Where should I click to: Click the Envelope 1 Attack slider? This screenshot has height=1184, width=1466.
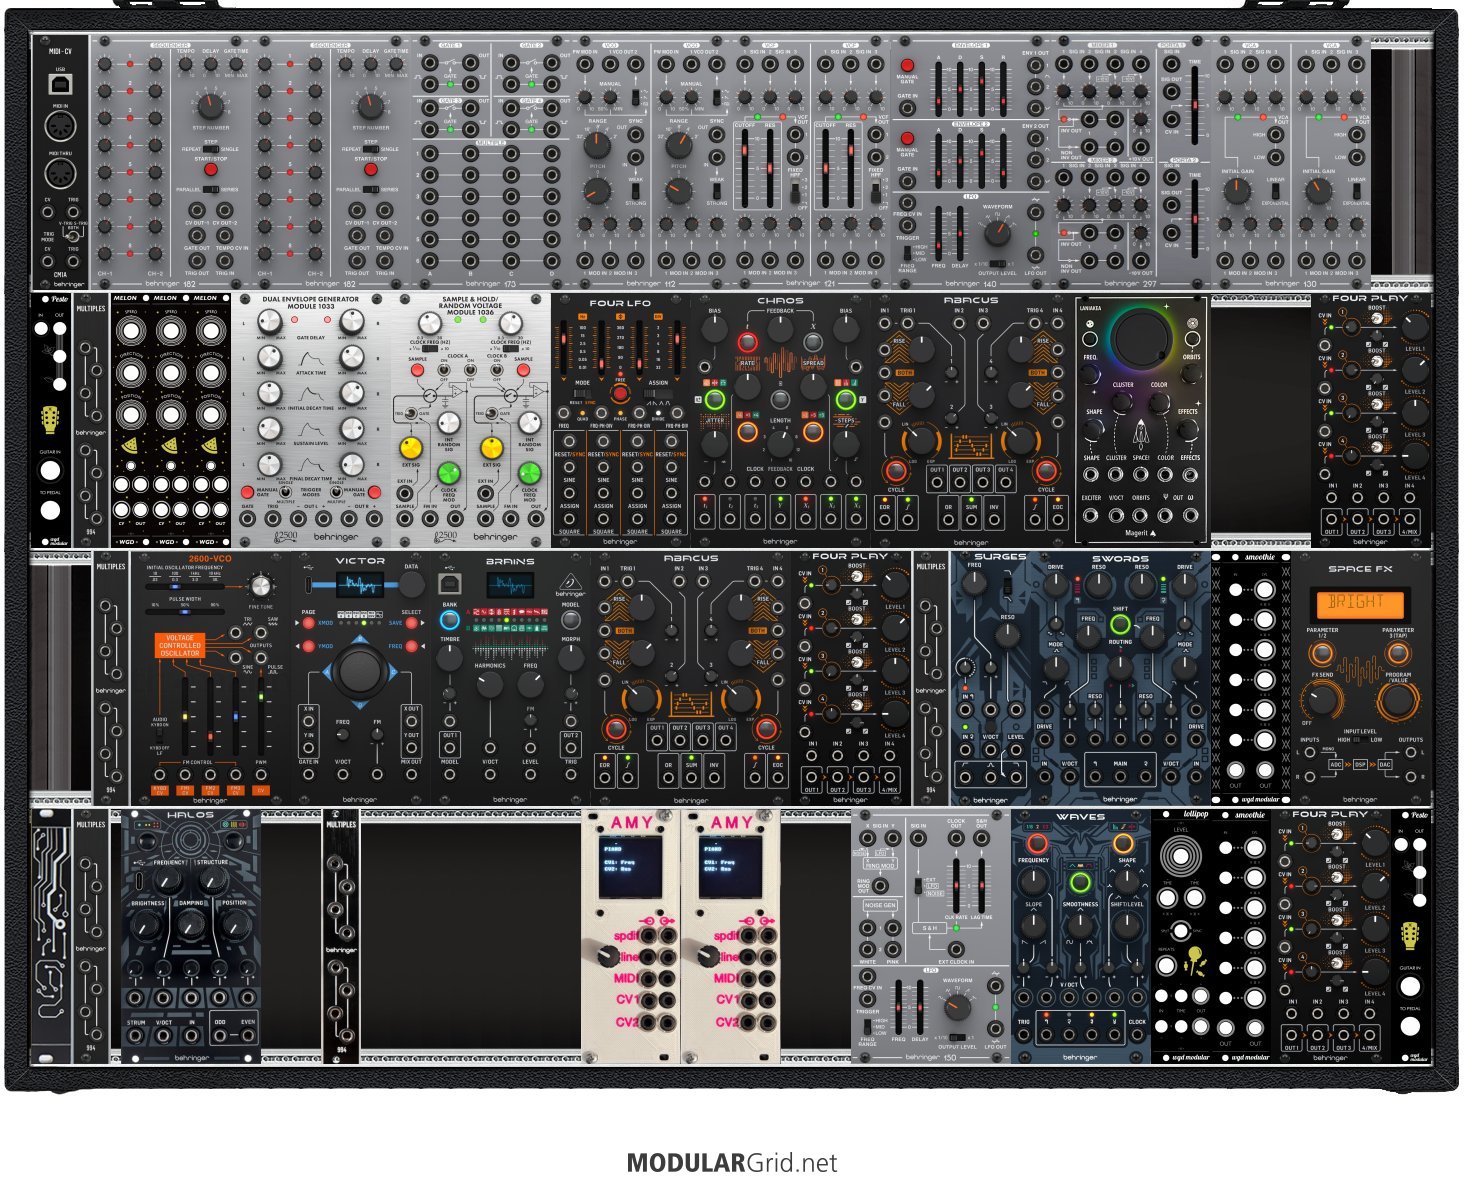pos(938,88)
